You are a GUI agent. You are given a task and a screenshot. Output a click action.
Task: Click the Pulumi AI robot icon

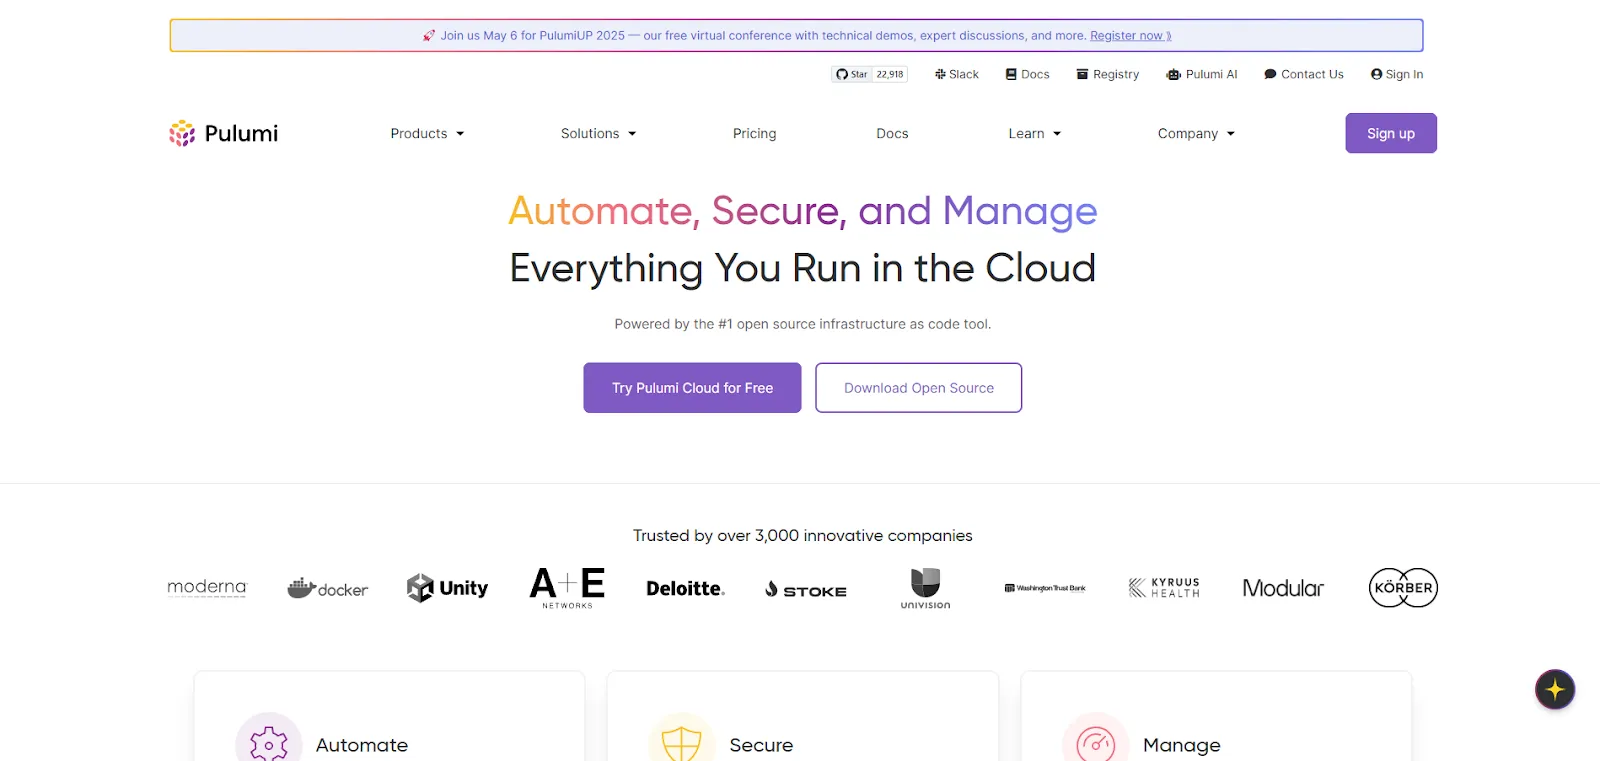click(x=1174, y=74)
